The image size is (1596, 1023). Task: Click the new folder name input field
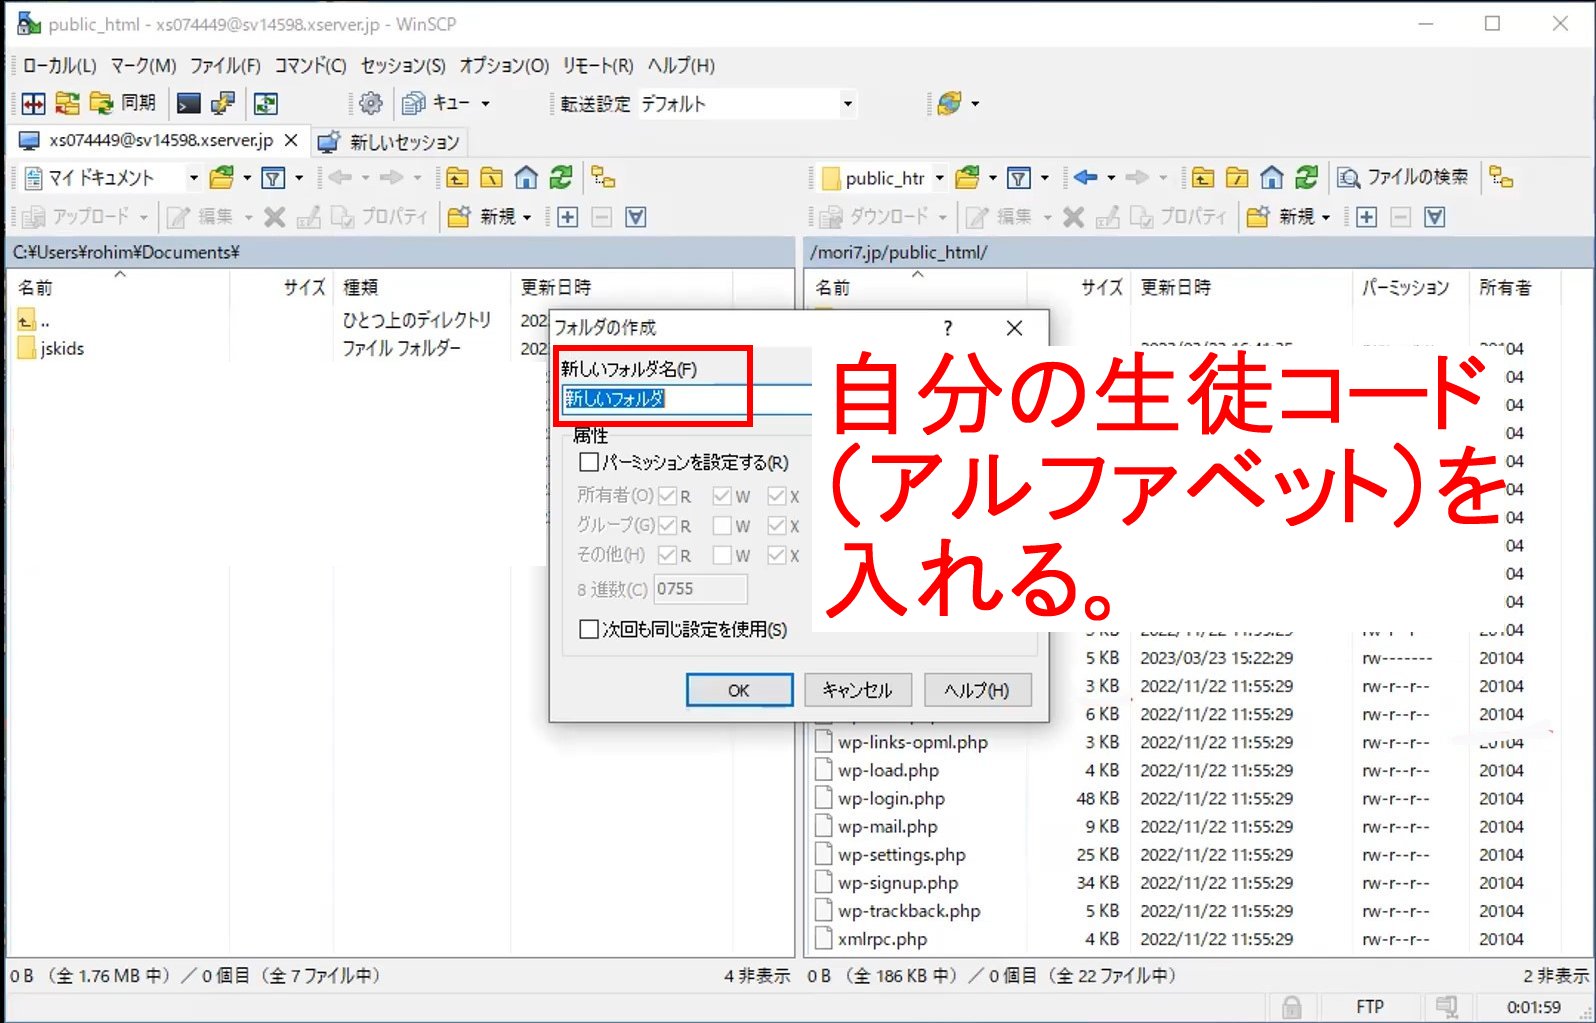[687, 399]
